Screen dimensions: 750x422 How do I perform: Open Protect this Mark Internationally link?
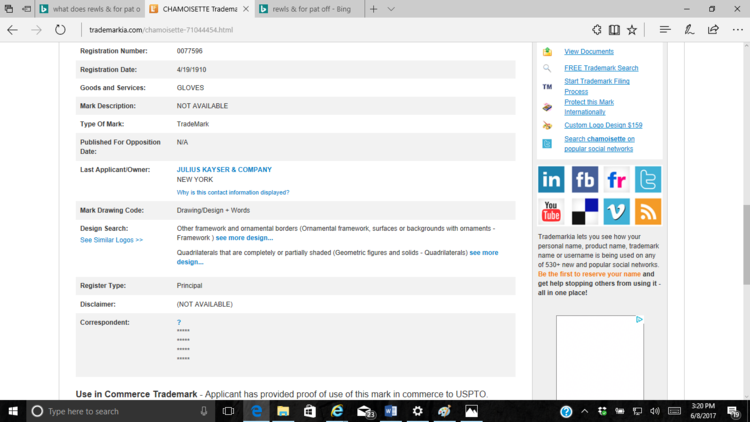coord(589,107)
